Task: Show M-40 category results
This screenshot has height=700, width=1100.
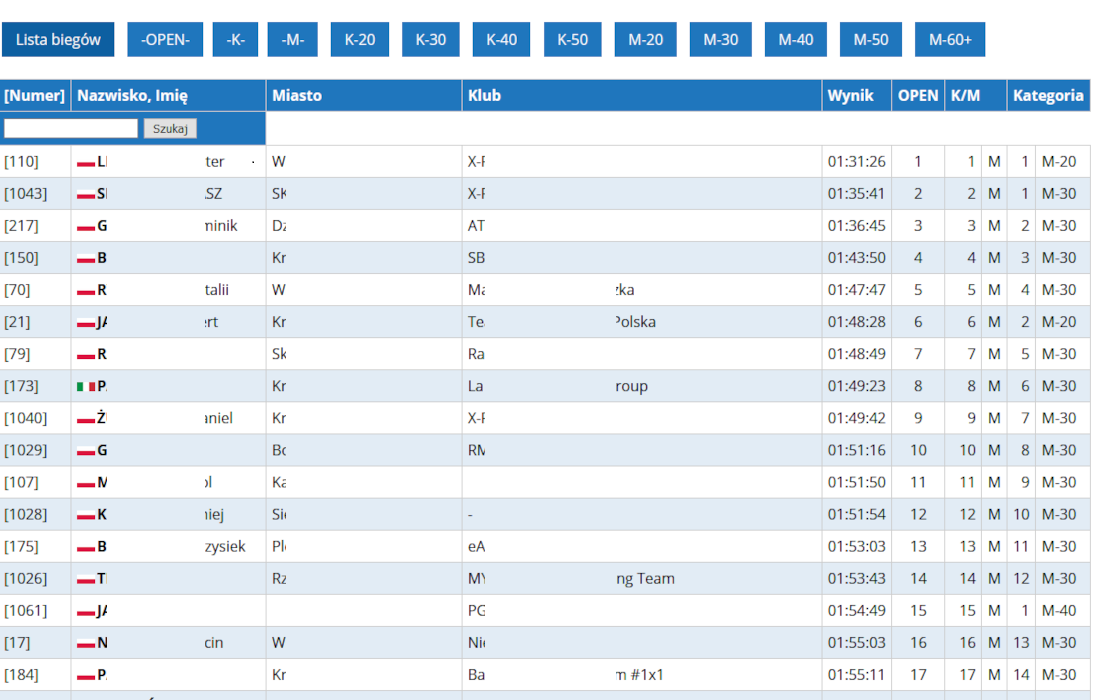Action: point(796,39)
